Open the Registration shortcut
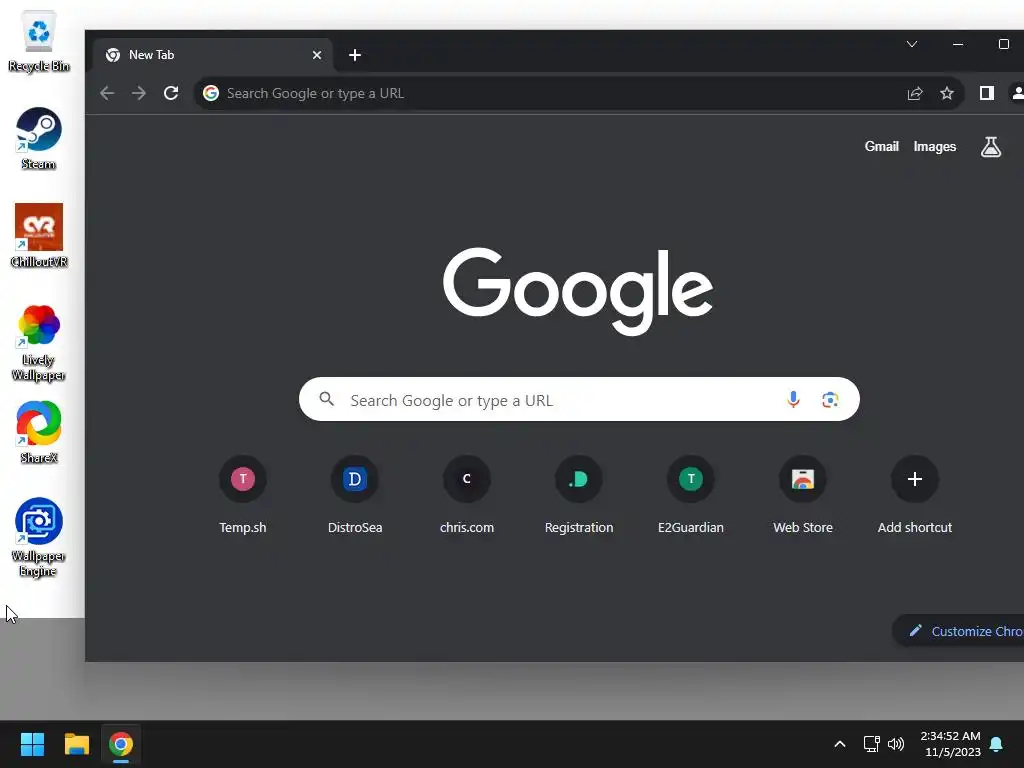 pyautogui.click(x=579, y=494)
